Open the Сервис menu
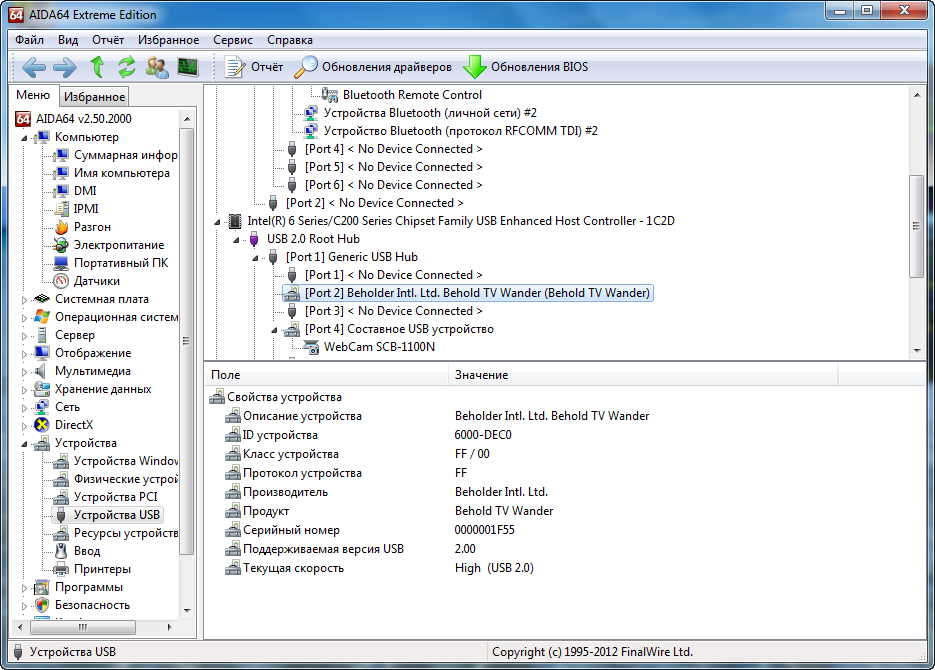The image size is (935, 670). 233,40
